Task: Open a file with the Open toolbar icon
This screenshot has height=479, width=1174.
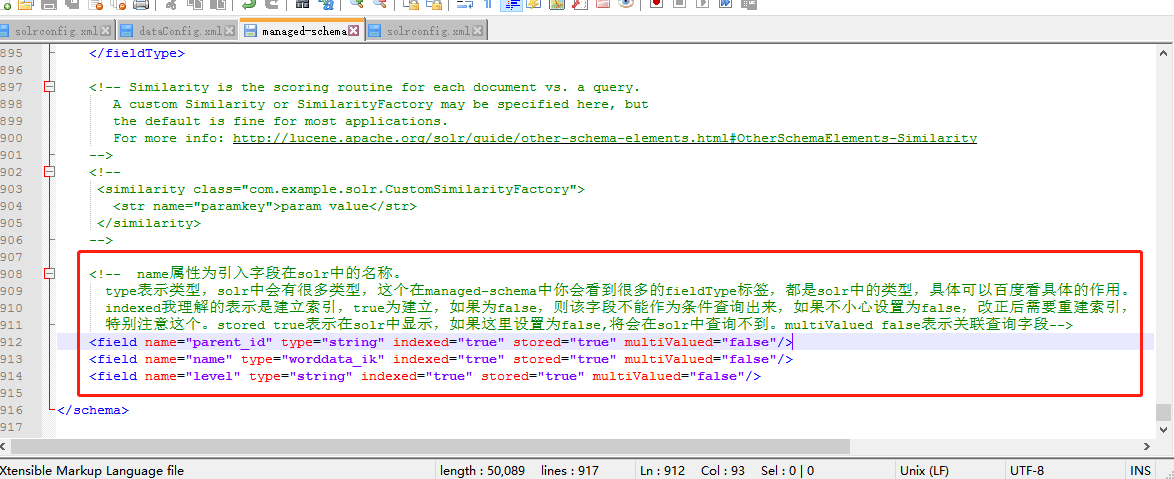Action: pyautogui.click(x=26, y=4)
